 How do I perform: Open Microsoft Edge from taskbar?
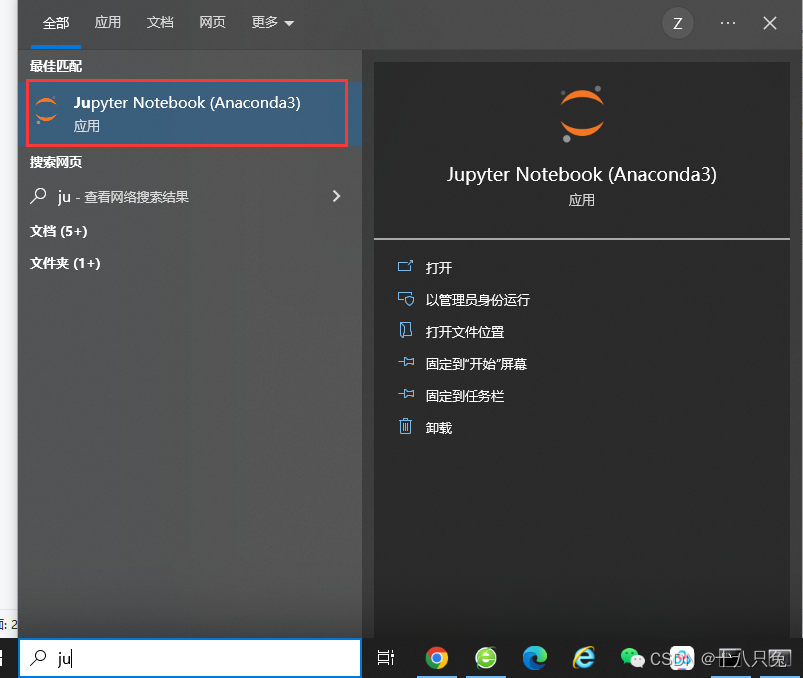coord(535,658)
